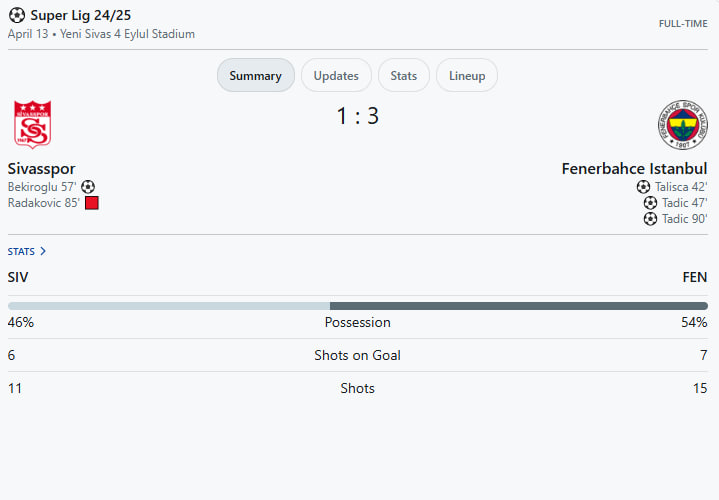Image resolution: width=719 pixels, height=500 pixels.
Task: Switch to the Updates tab
Action: pyautogui.click(x=336, y=76)
